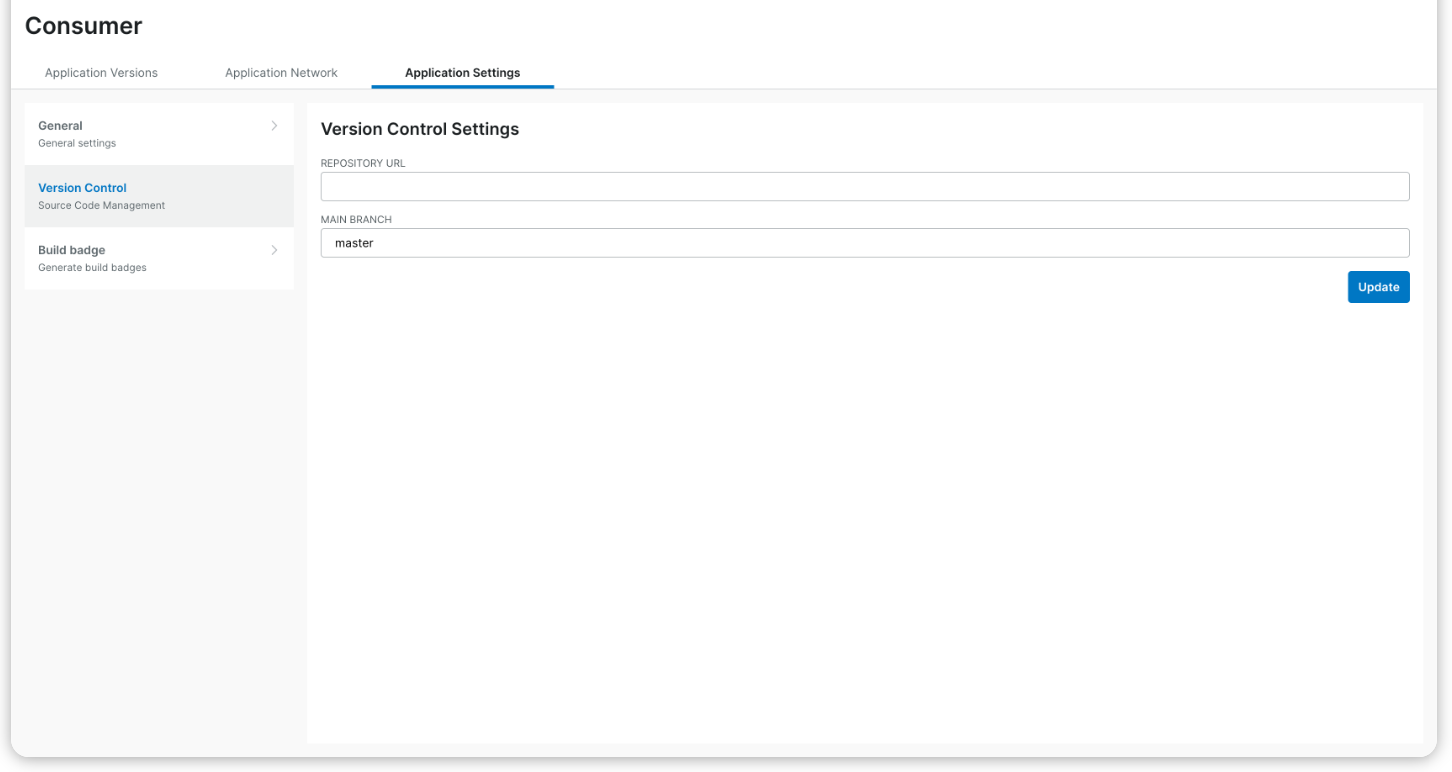This screenshot has width=1452, height=772.
Task: Click the Version Control Settings heading
Action: (x=419, y=129)
